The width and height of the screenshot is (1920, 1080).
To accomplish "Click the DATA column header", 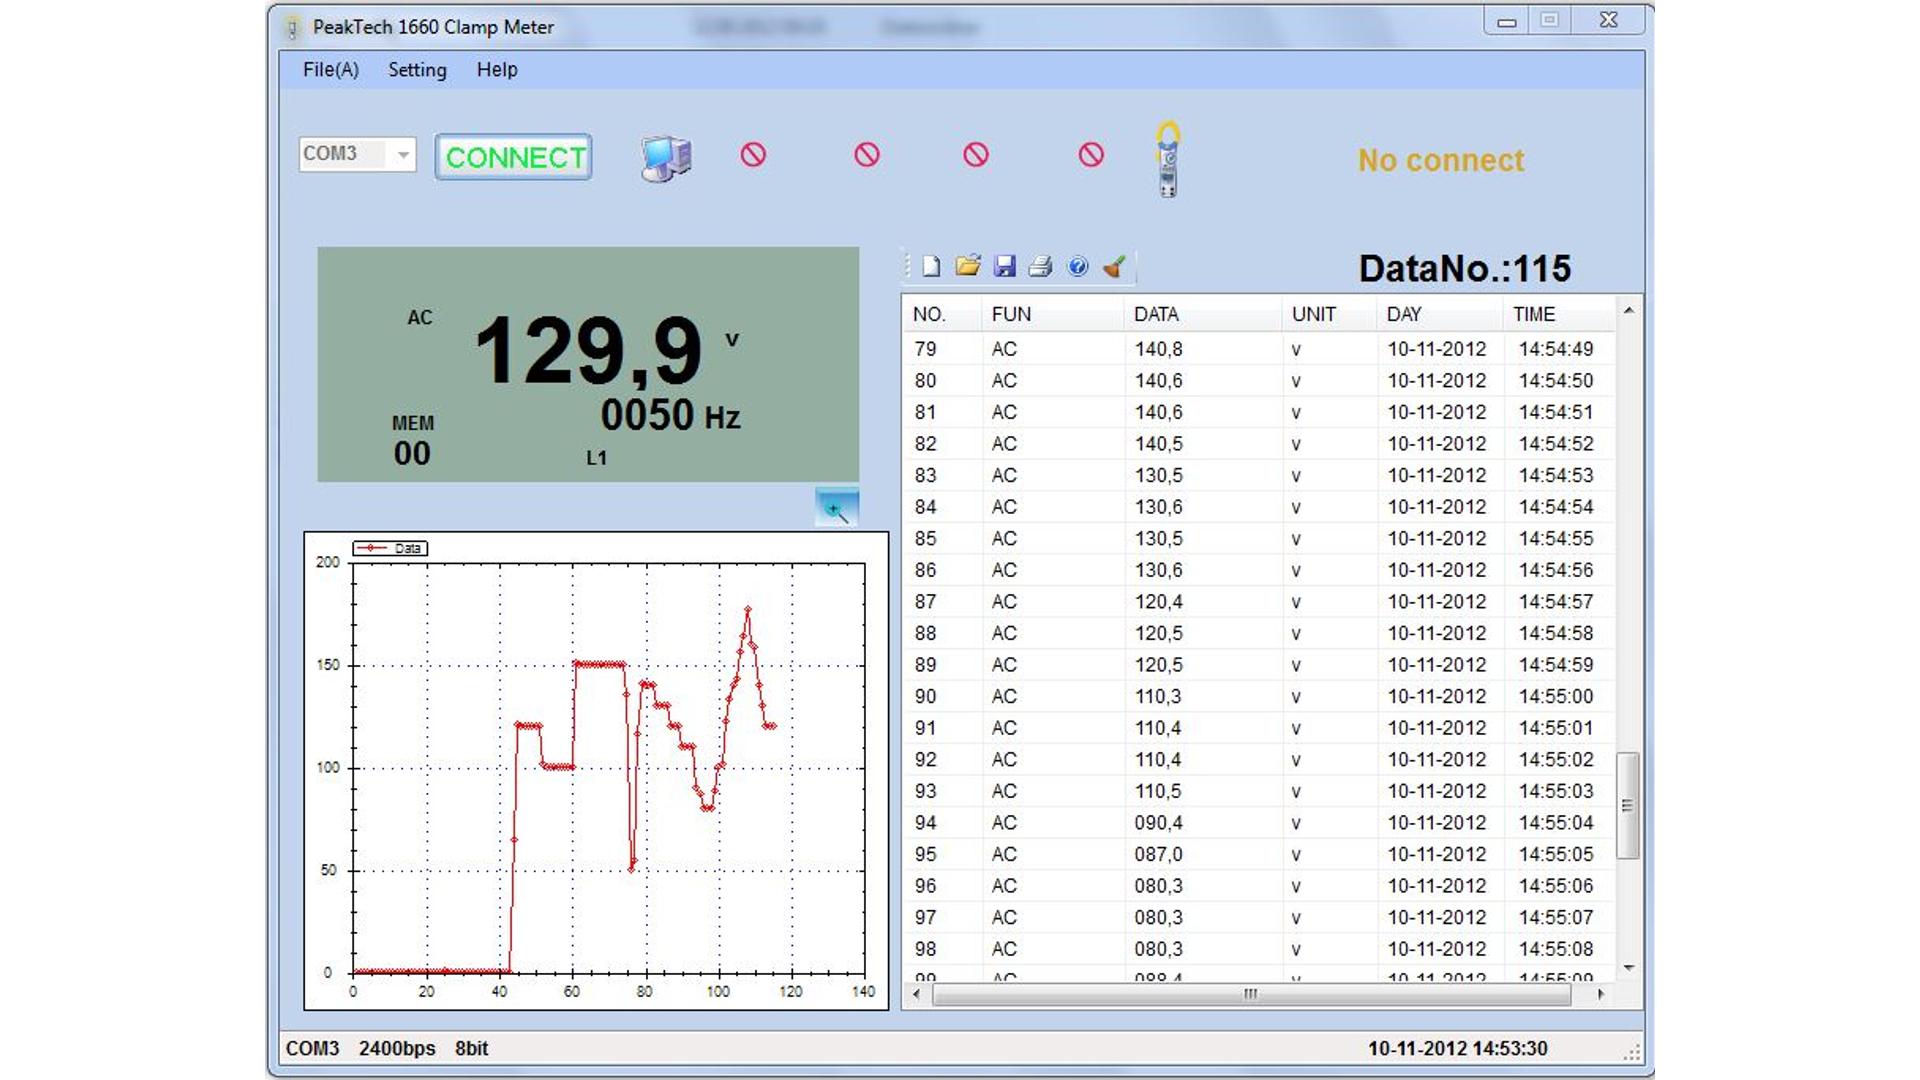I will click(1203, 314).
